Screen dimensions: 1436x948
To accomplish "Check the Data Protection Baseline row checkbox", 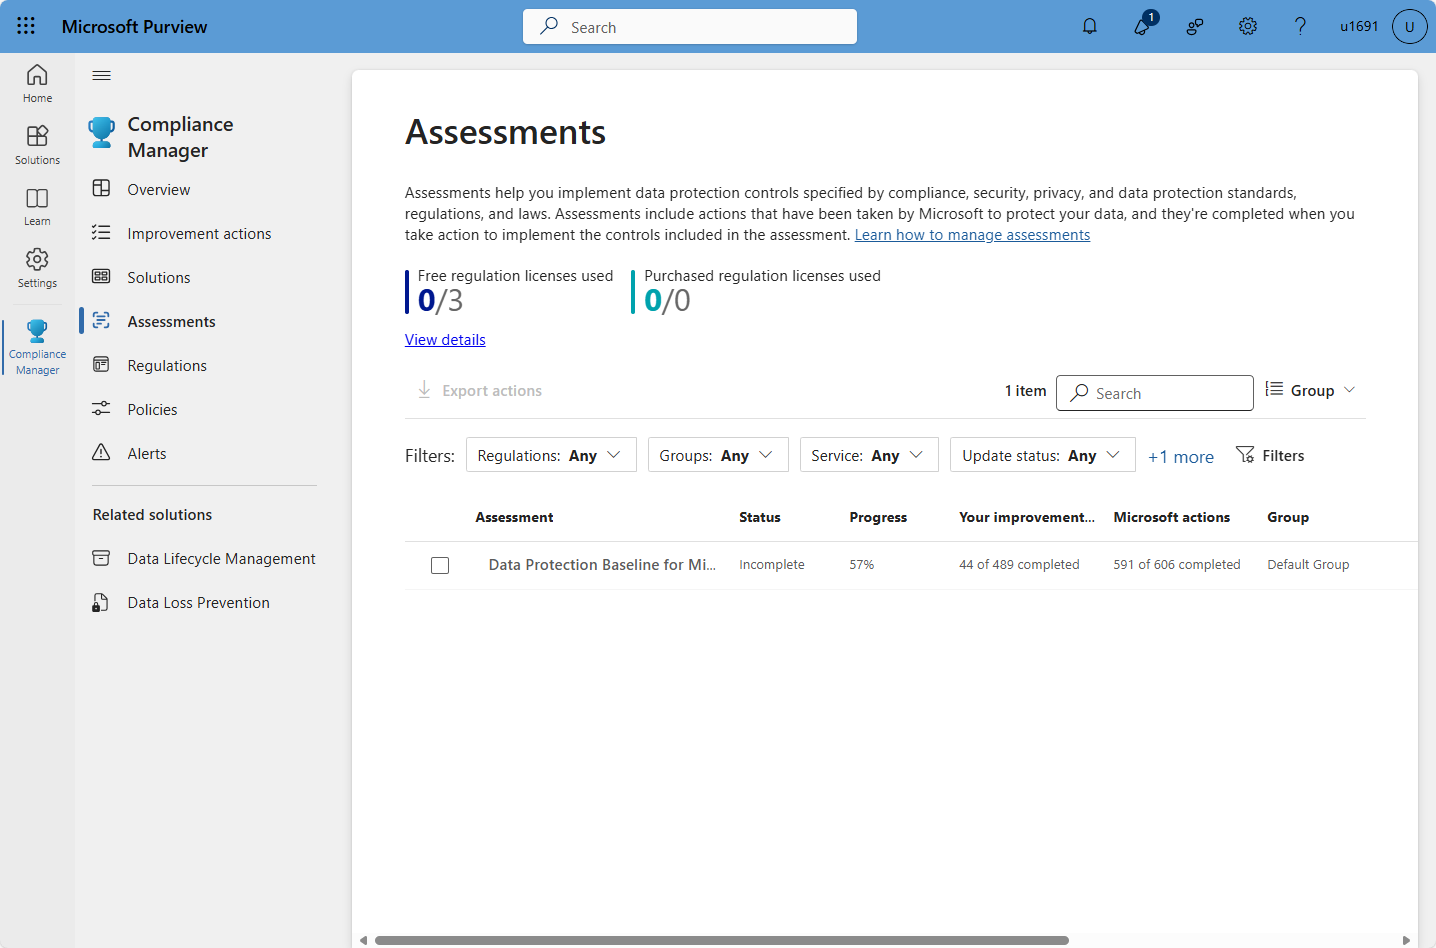I will point(440,565).
